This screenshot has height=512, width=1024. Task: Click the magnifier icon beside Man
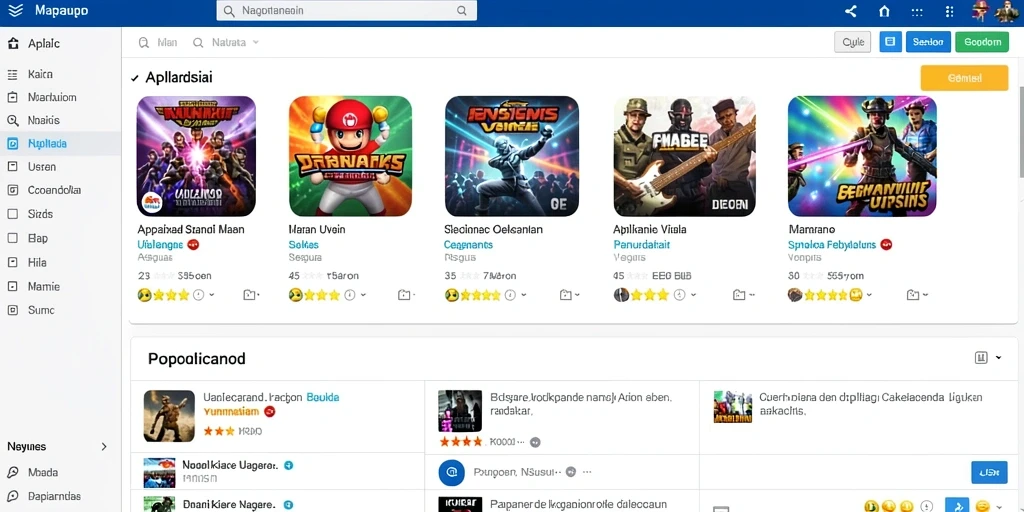[x=144, y=42]
